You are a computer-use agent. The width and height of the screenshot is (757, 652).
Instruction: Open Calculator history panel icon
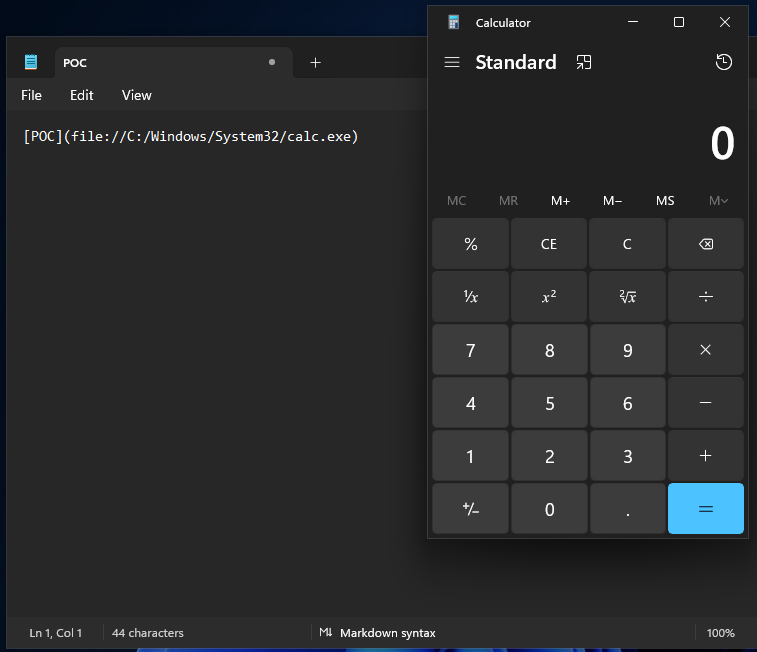(x=723, y=62)
